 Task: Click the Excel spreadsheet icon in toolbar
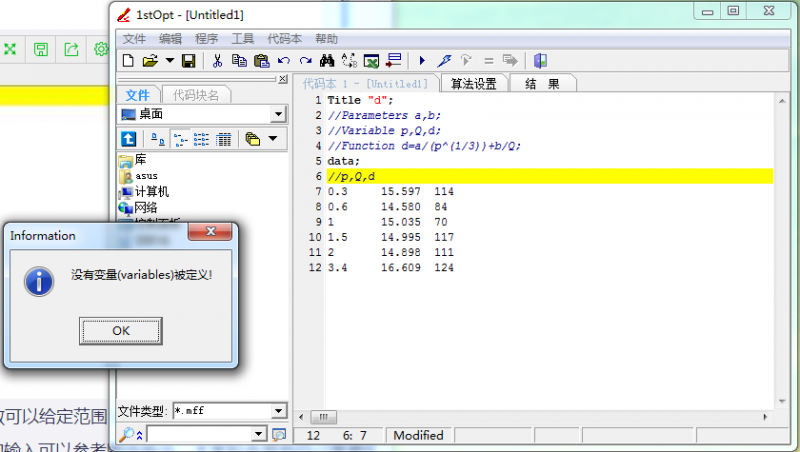[371, 61]
